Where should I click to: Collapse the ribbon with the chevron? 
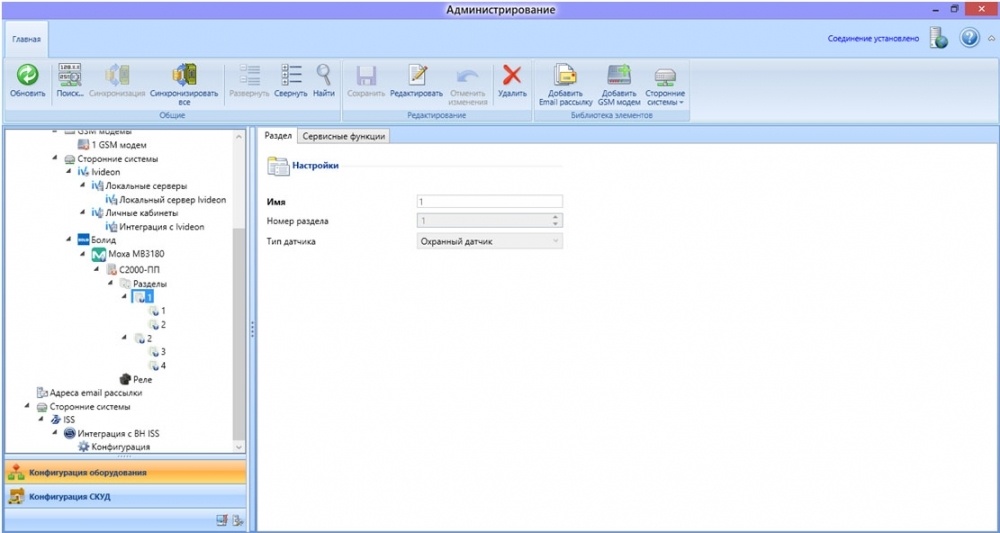(991, 38)
